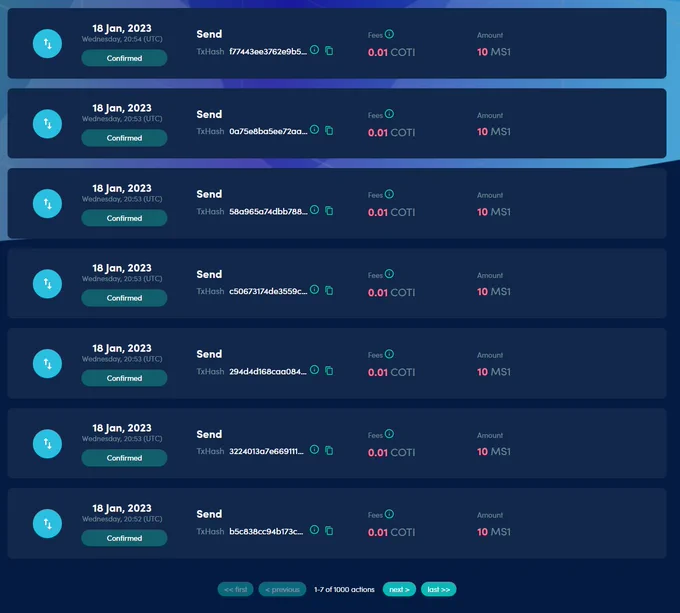
Task: Open info icon beside hash 3224013a7e669111
Action: point(314,450)
